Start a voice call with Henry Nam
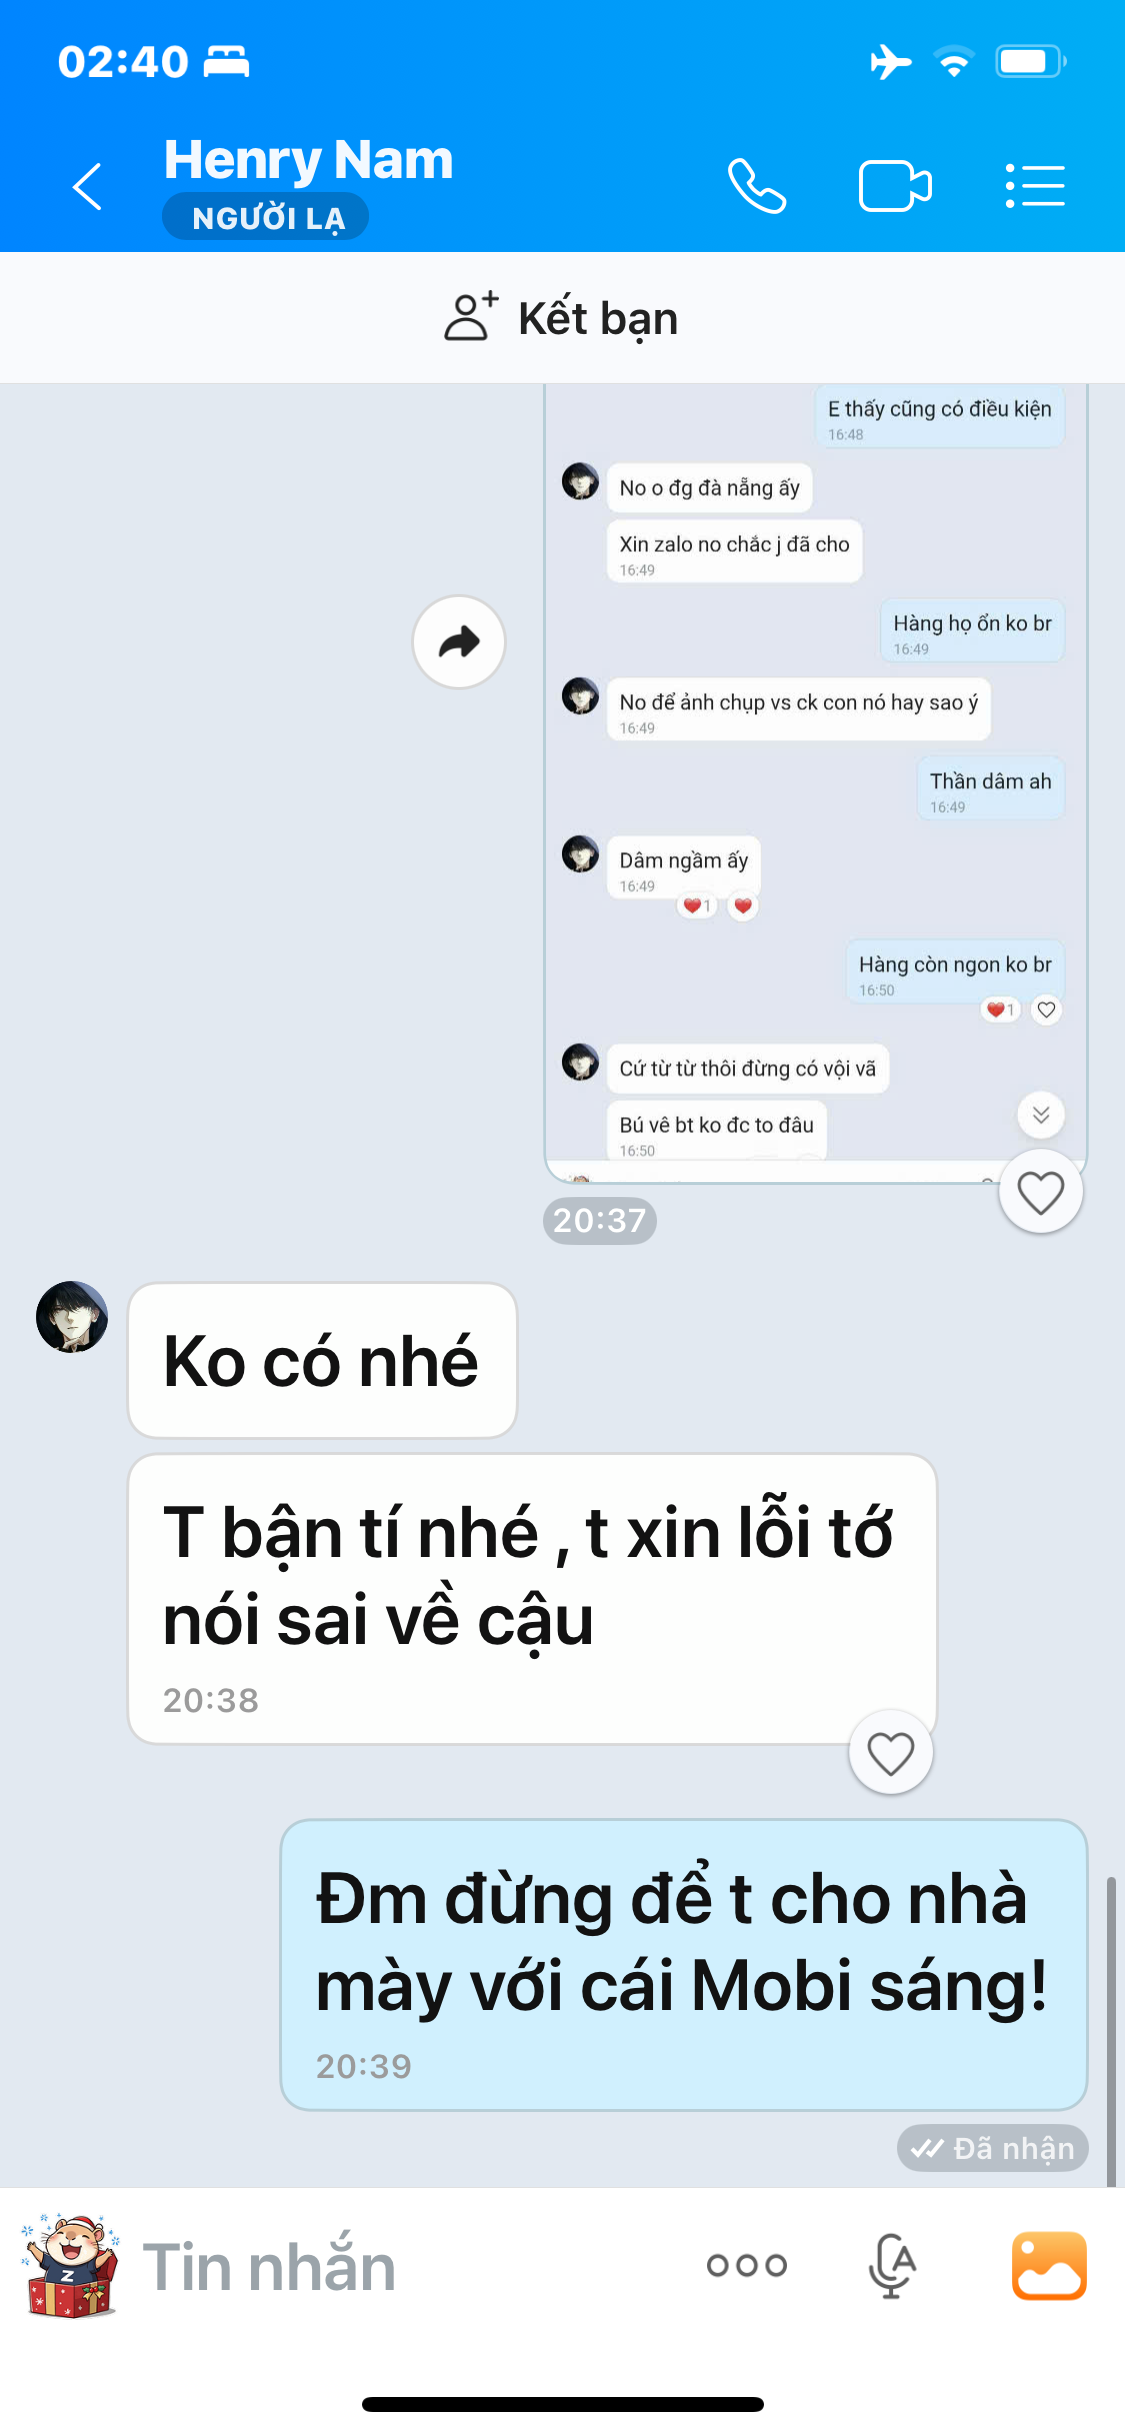Viewport: 1125px width, 2436px height. click(757, 186)
